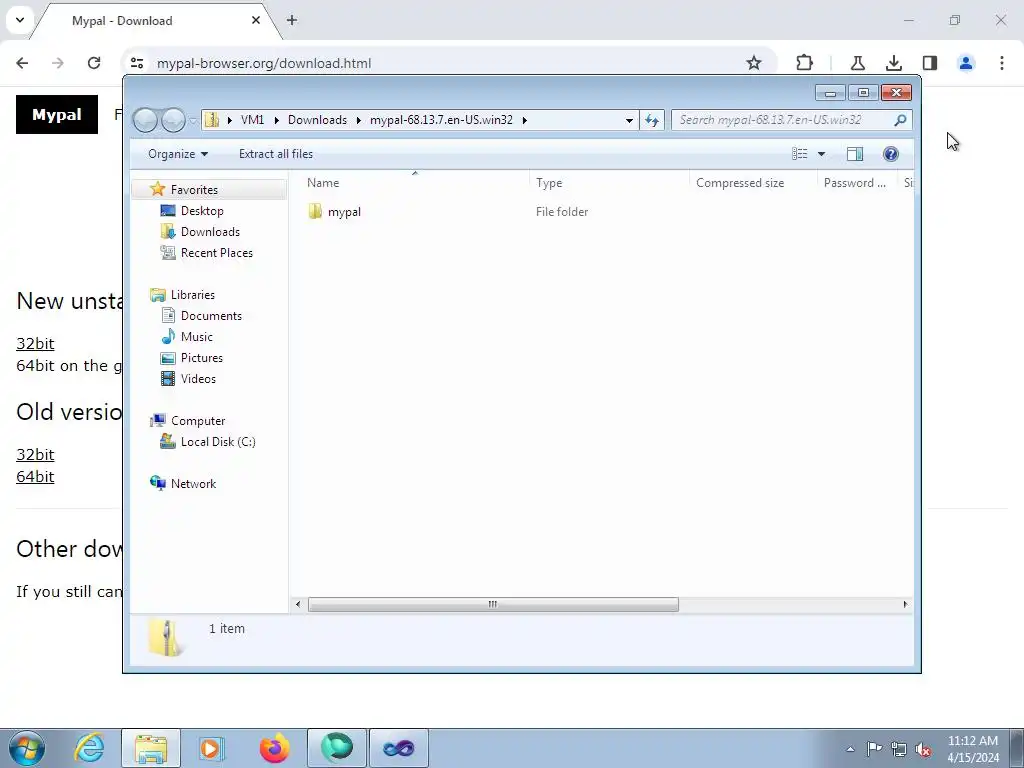
Task: Open Windows Media Player from taskbar
Action: pyautogui.click(x=211, y=748)
